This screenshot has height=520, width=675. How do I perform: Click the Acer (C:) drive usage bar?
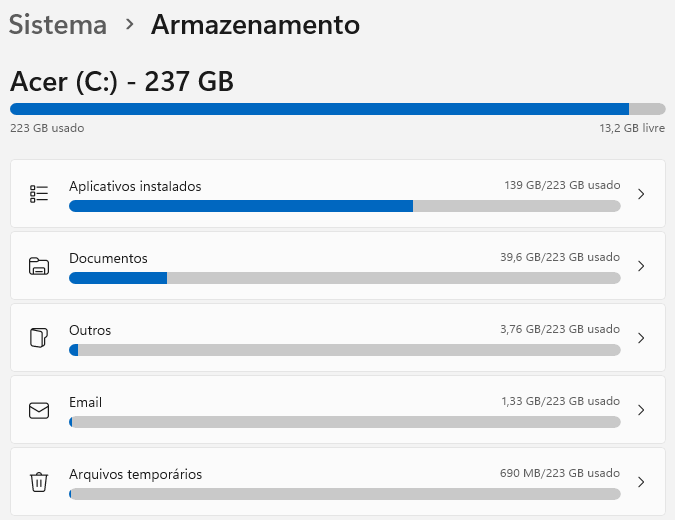[x=337, y=109]
